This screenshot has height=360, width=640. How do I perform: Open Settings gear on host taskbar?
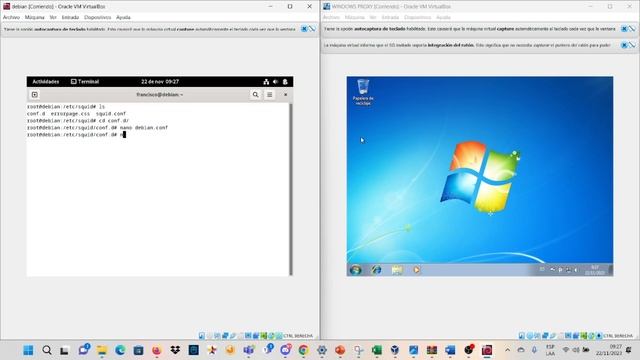[x=322, y=350]
